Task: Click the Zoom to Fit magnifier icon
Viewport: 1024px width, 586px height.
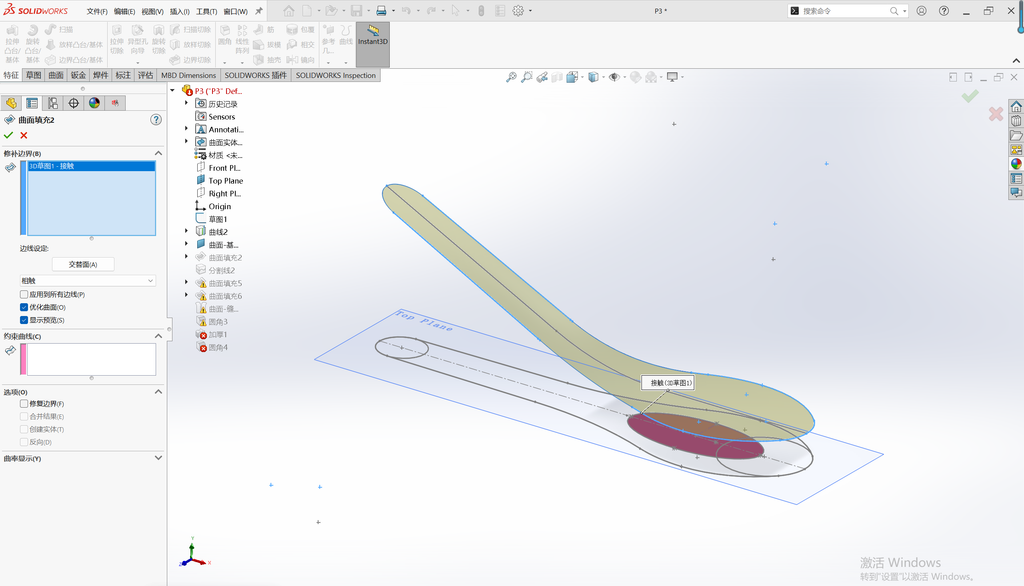Action: point(511,77)
